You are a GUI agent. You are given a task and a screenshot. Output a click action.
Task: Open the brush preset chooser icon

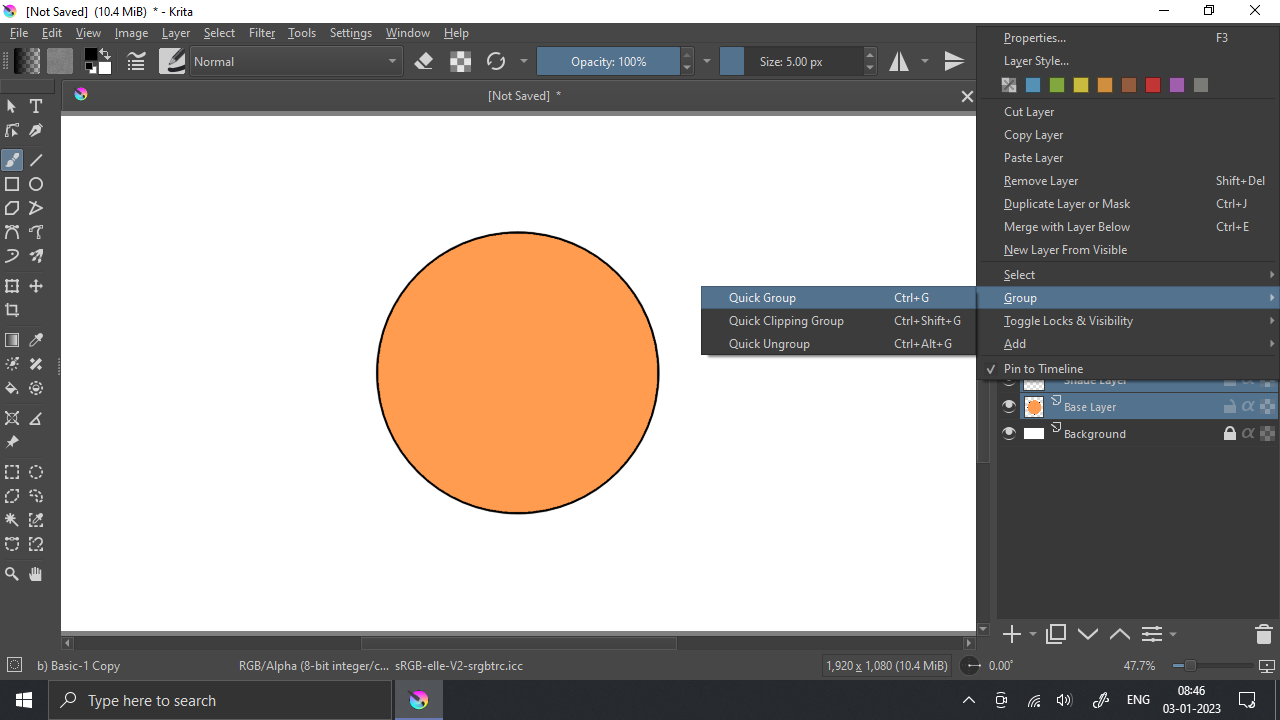point(172,61)
